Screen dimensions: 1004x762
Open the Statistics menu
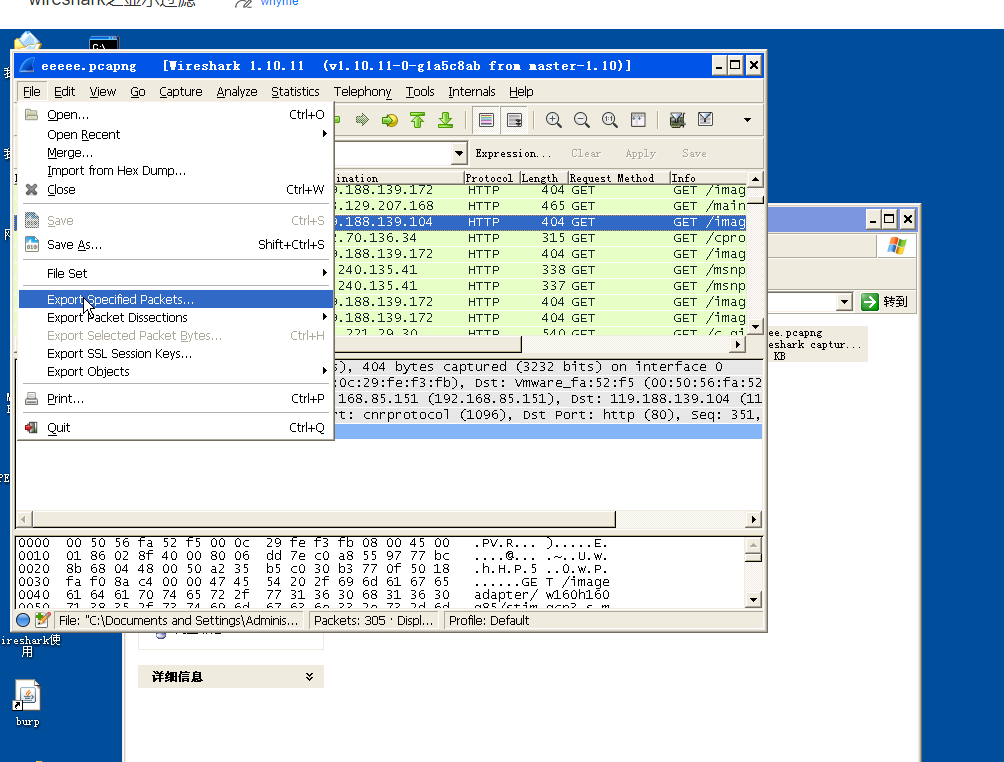pyautogui.click(x=295, y=92)
